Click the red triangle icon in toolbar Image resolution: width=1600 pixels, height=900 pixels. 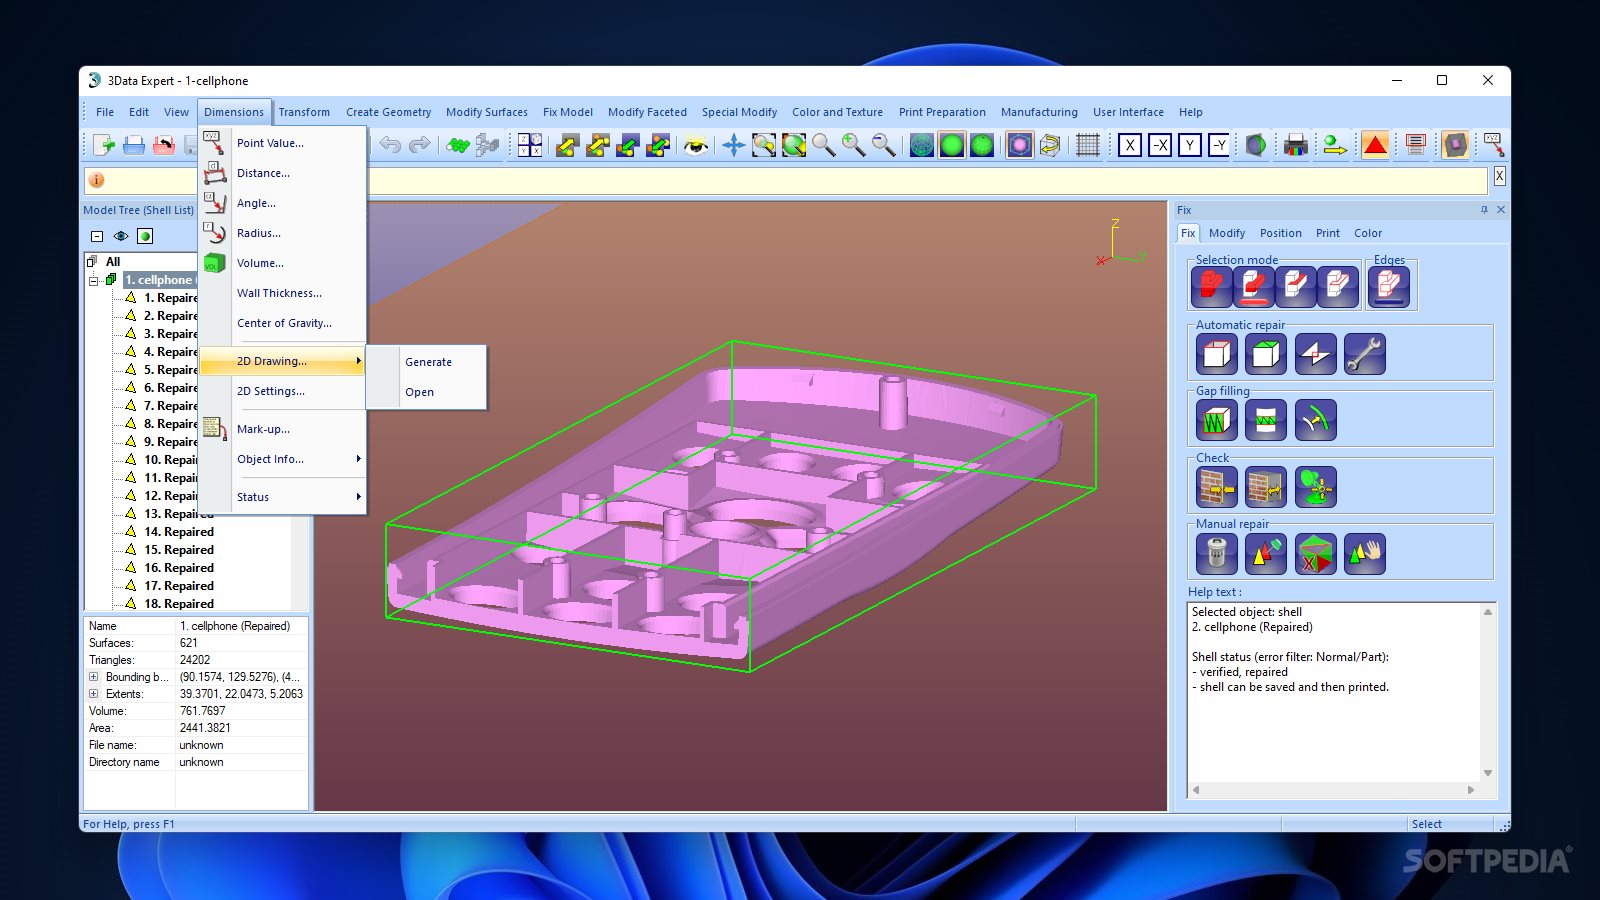click(x=1376, y=145)
